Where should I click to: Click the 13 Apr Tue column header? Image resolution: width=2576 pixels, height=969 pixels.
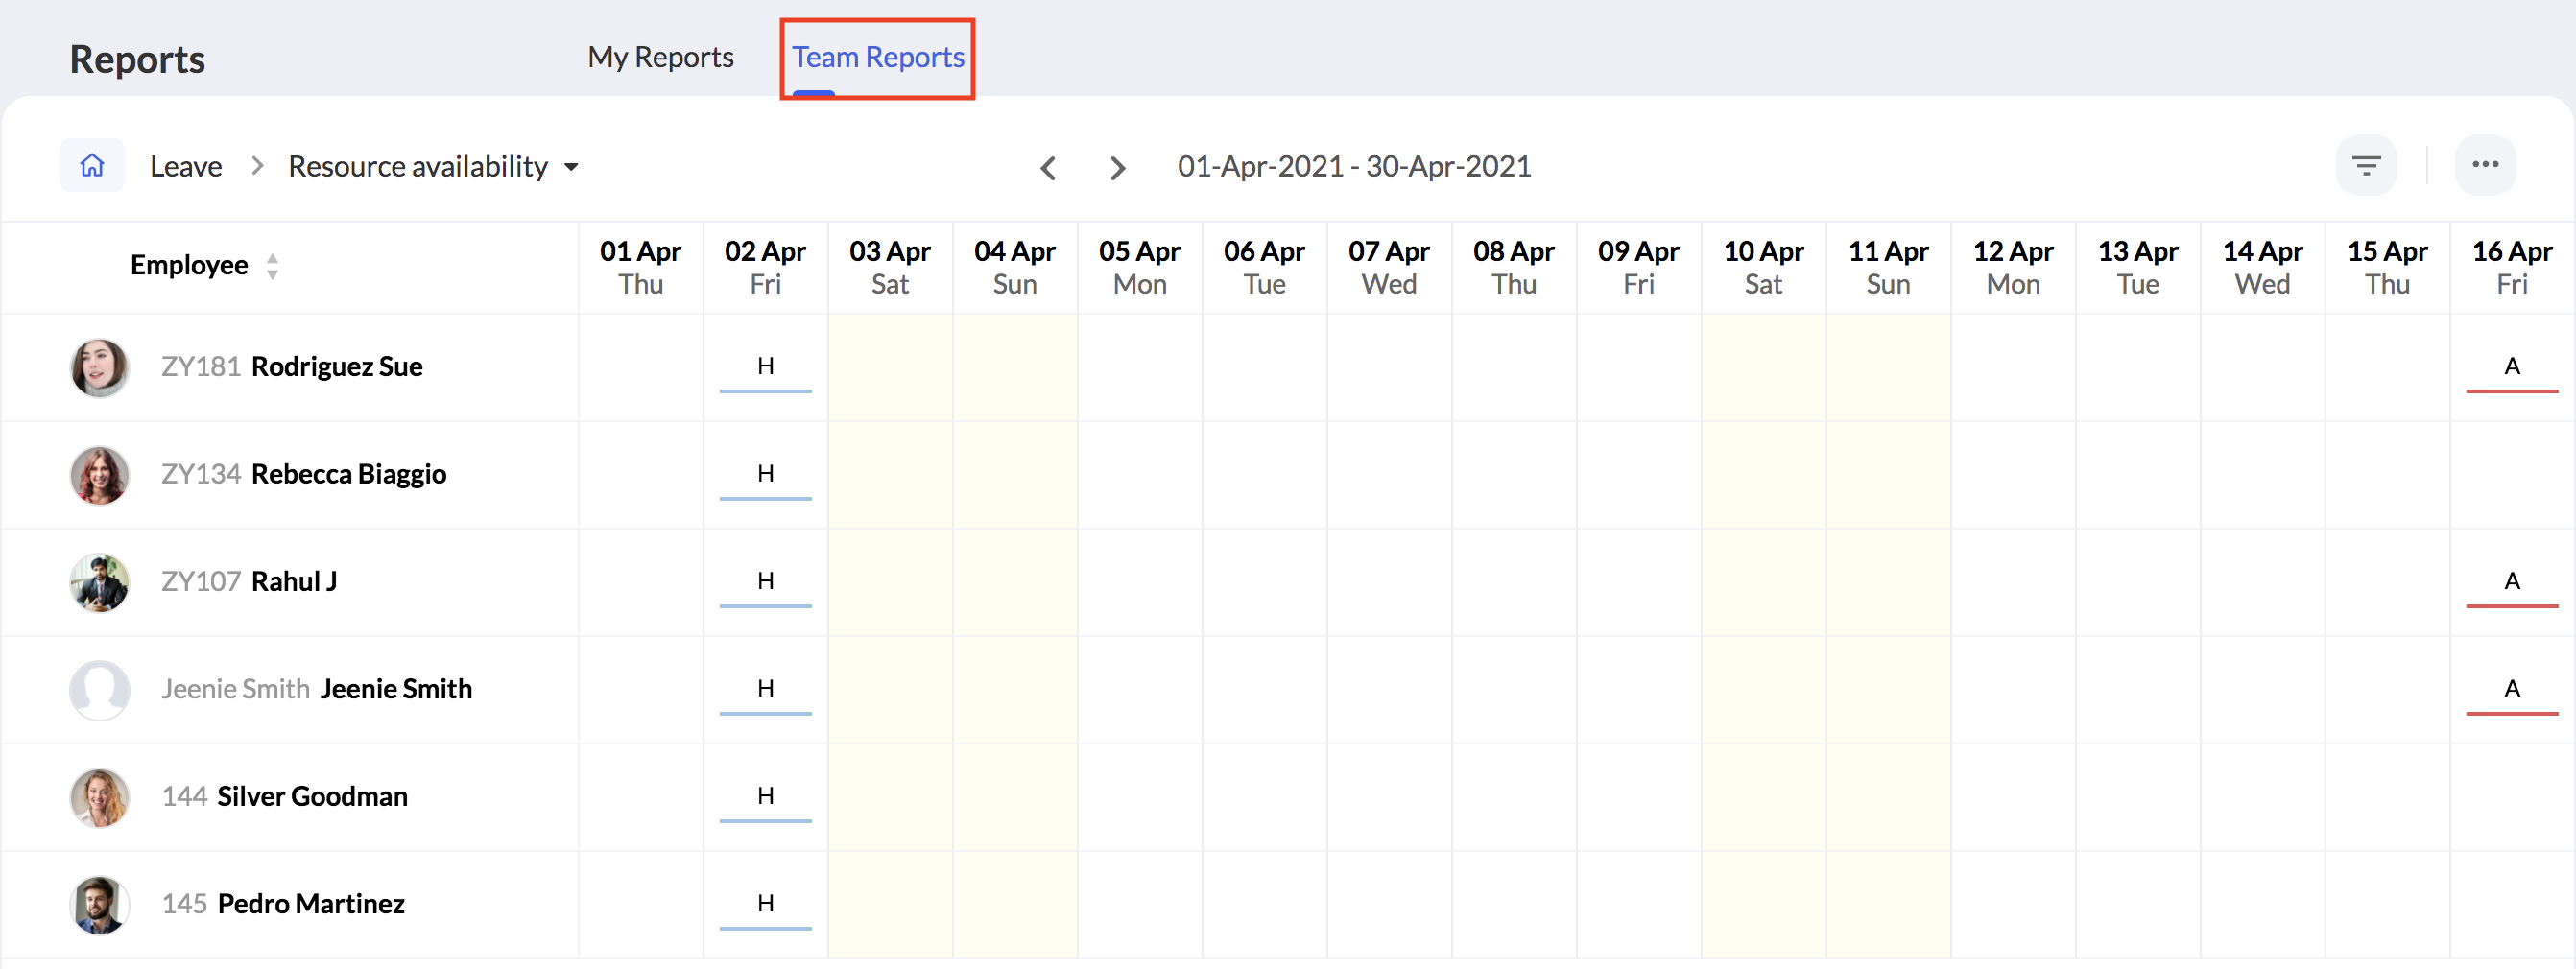point(2138,267)
